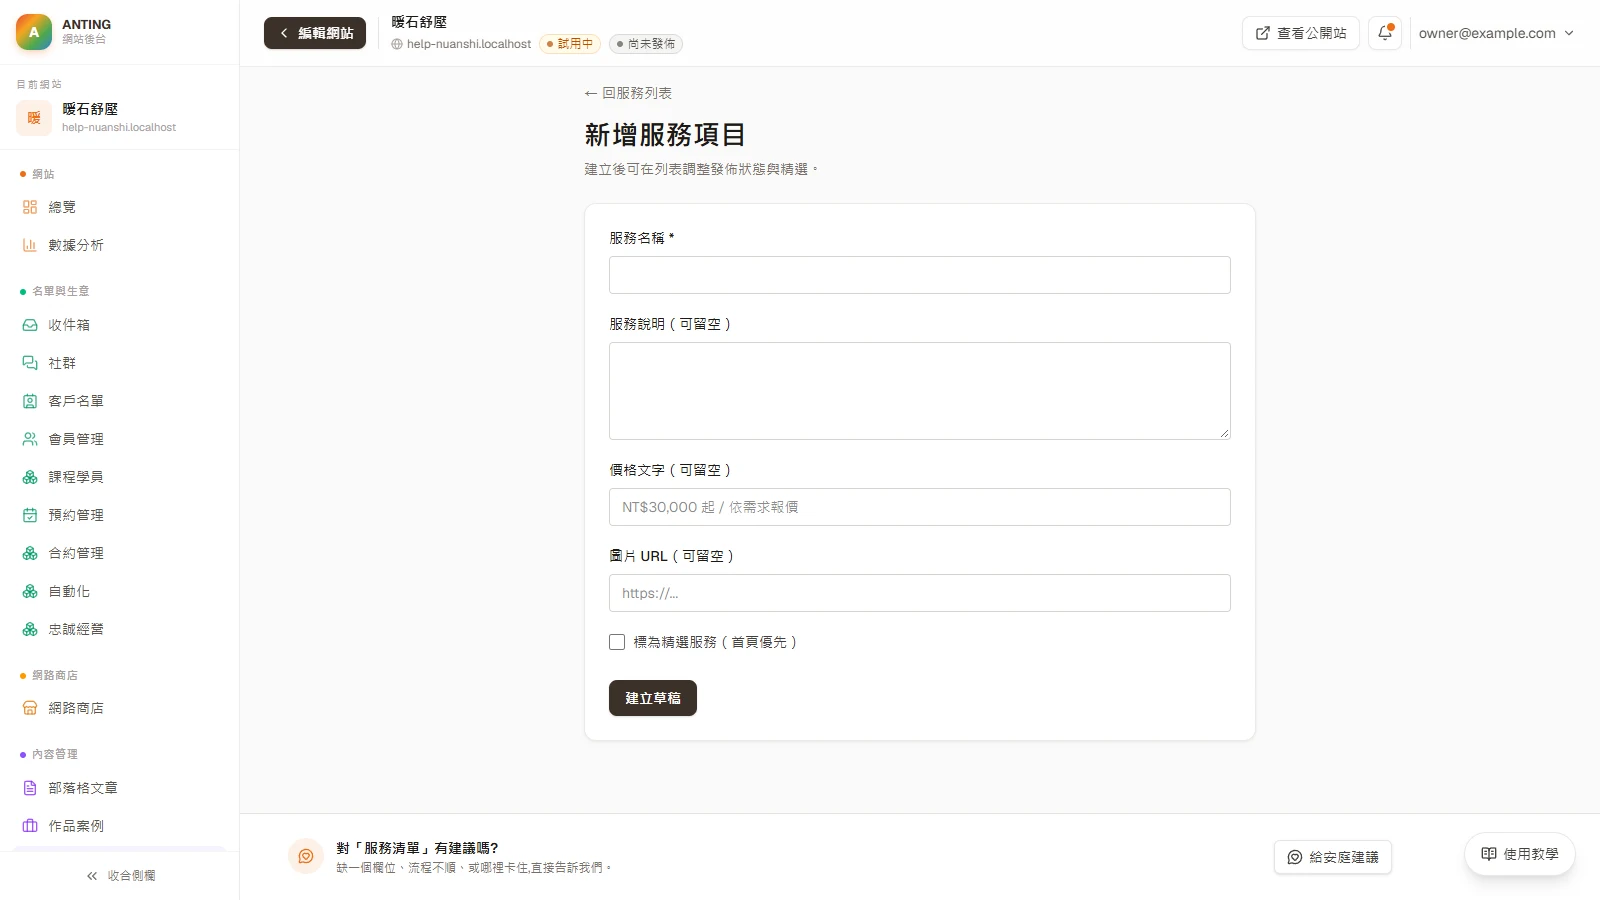1600x900 pixels.
Task: Click the 作品案例 briefcase icon
Action: tap(30, 826)
